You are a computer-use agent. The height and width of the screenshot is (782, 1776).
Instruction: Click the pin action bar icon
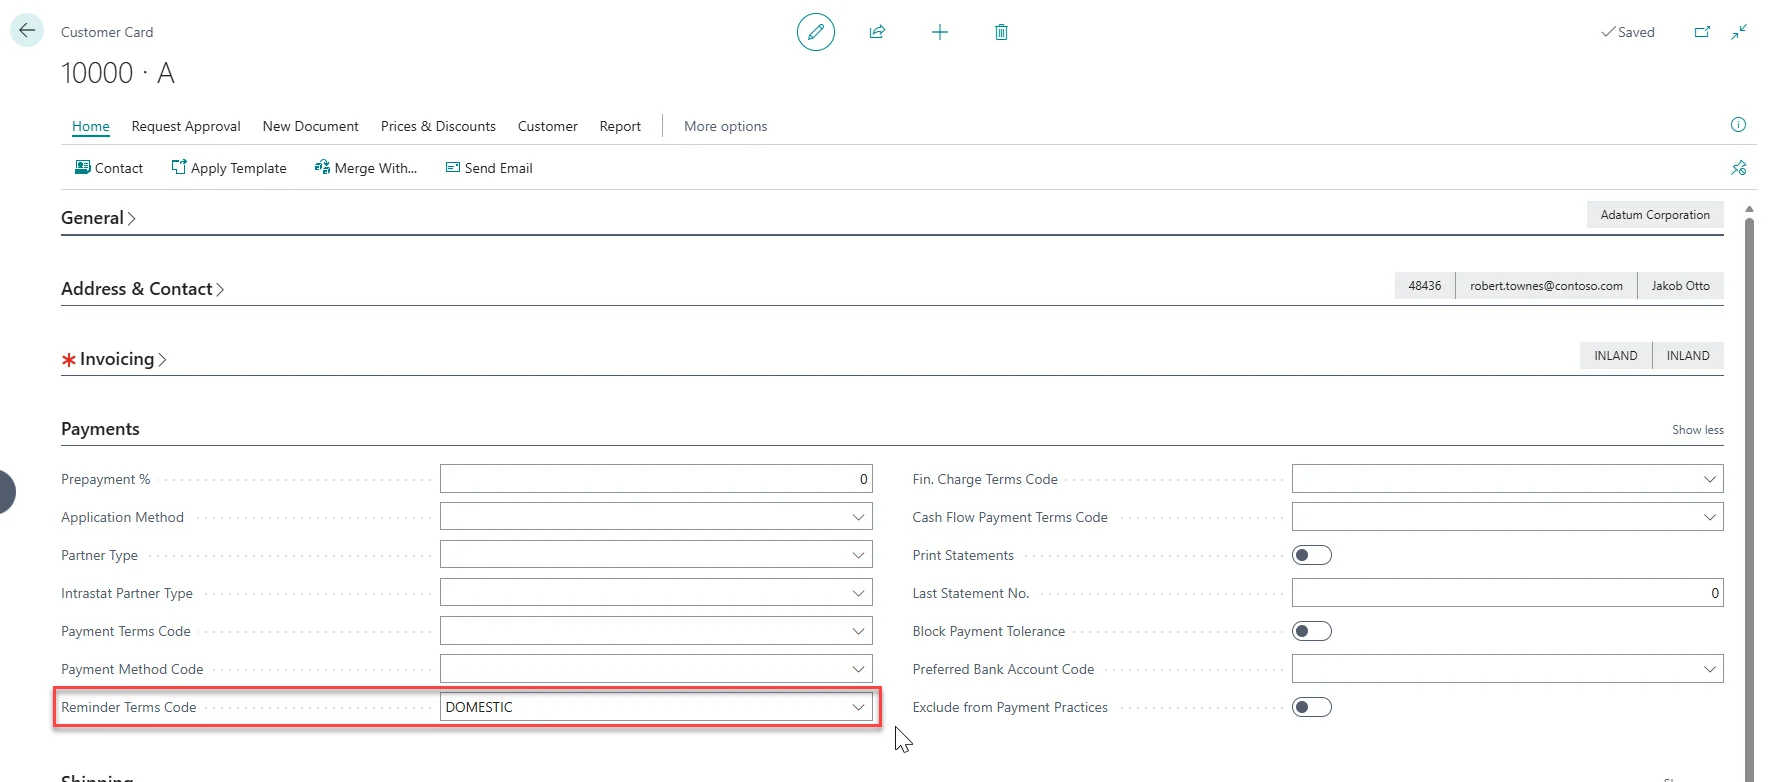click(1739, 168)
